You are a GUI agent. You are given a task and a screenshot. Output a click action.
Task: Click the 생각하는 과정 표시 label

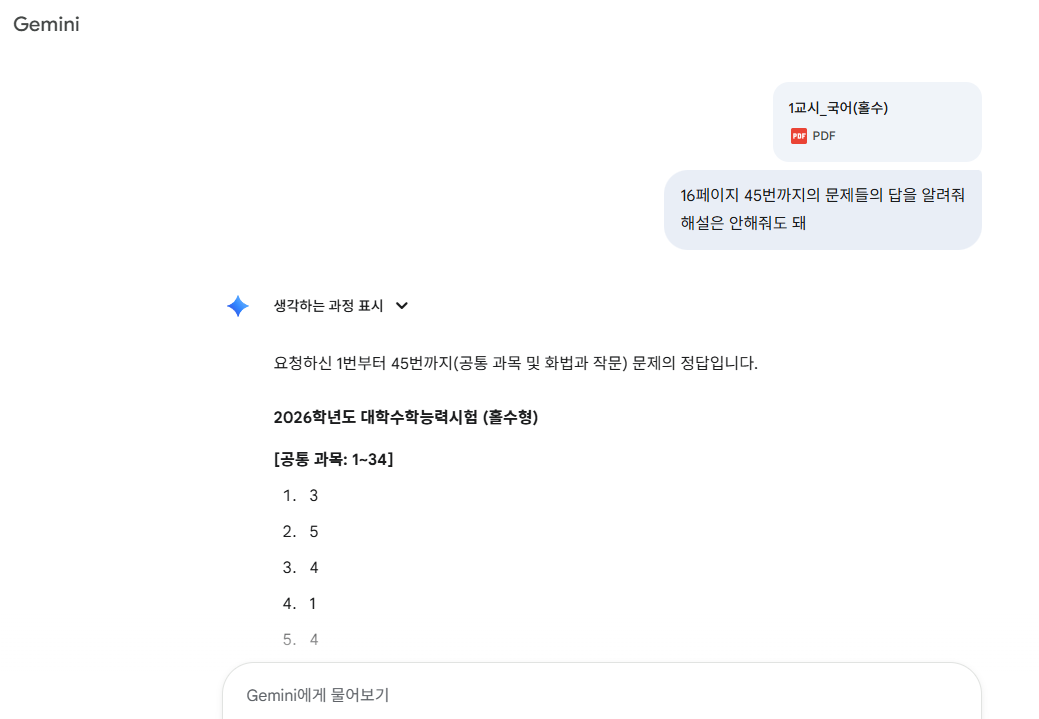[328, 306]
